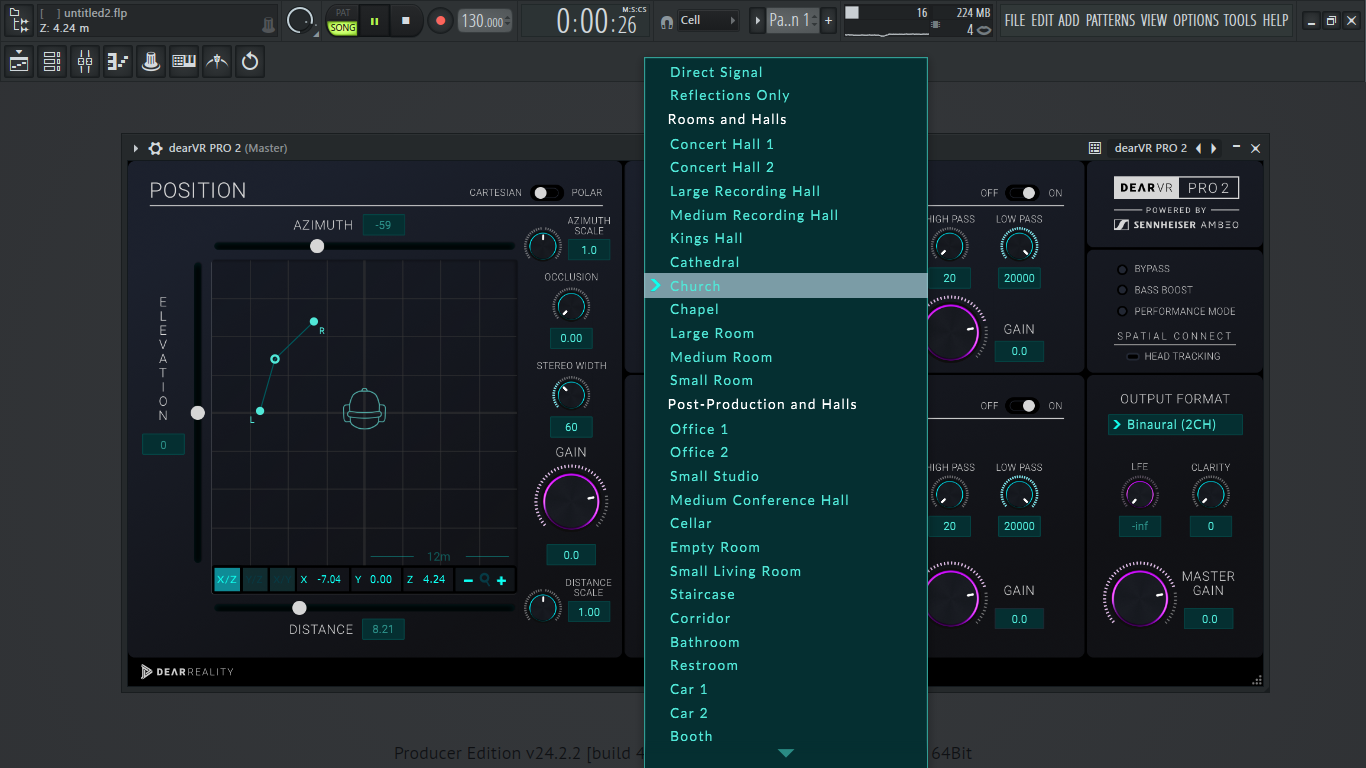Open the Output Format Binaural (2CH) dropdown

pos(1175,425)
